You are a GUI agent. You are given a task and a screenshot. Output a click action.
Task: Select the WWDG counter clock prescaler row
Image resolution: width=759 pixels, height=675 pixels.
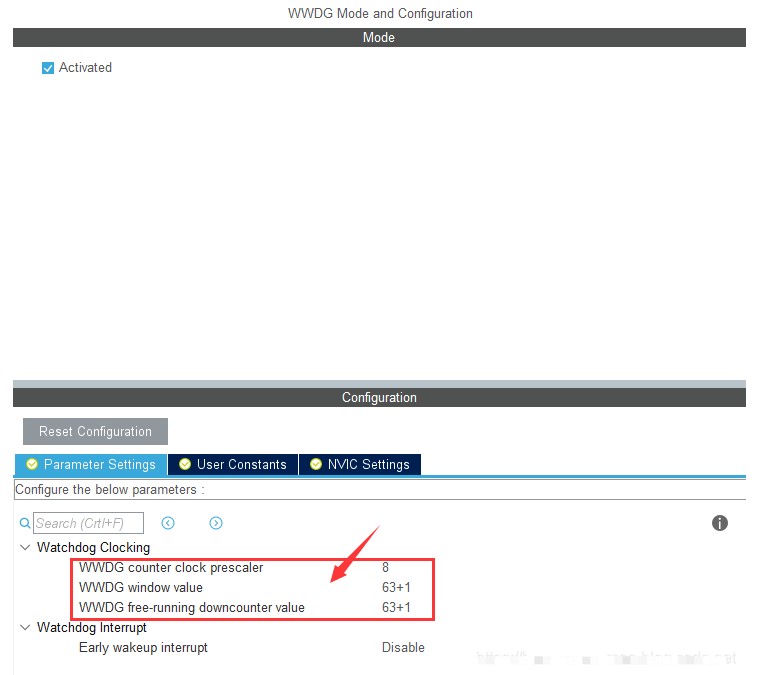point(171,568)
